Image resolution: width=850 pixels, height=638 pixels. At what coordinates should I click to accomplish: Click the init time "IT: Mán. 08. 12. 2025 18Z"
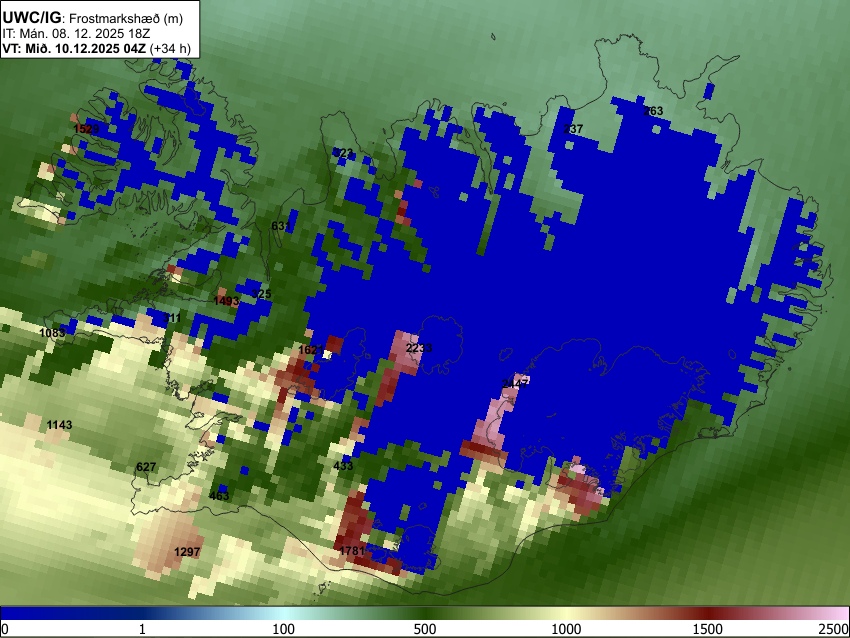[x=76, y=34]
